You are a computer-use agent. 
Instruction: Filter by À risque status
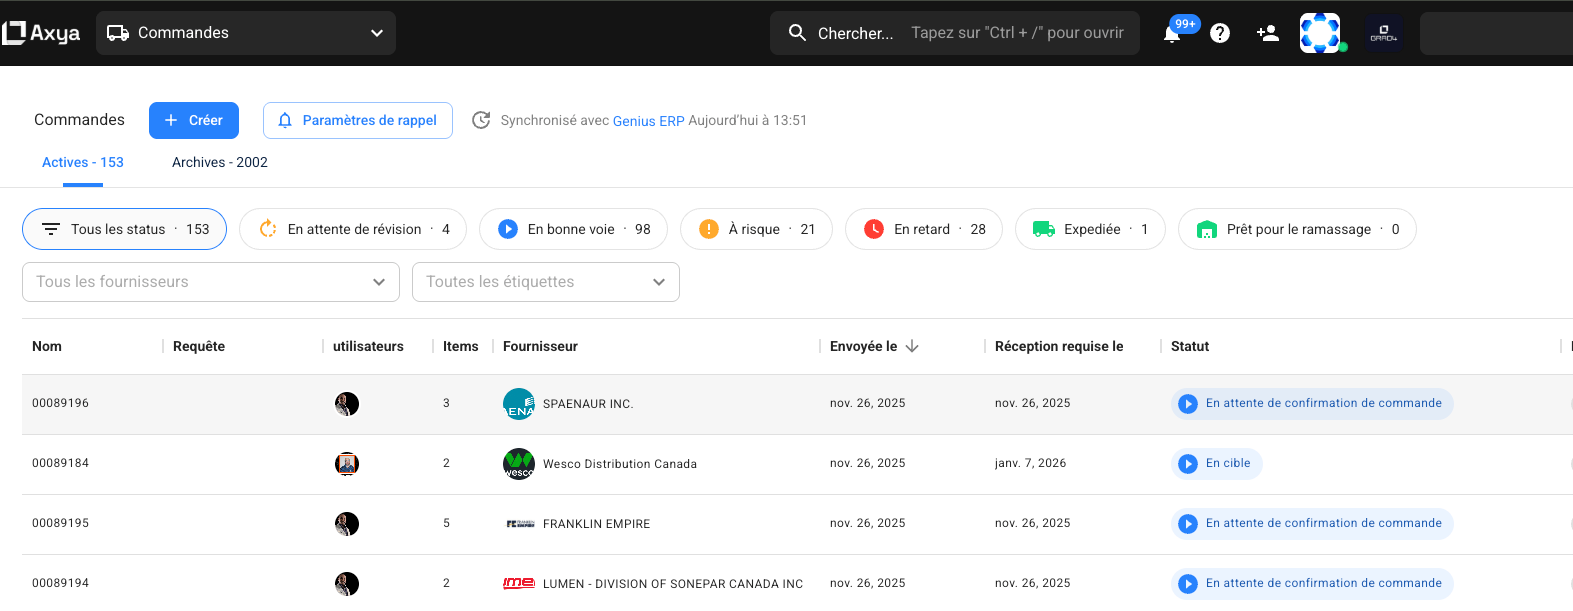click(755, 229)
